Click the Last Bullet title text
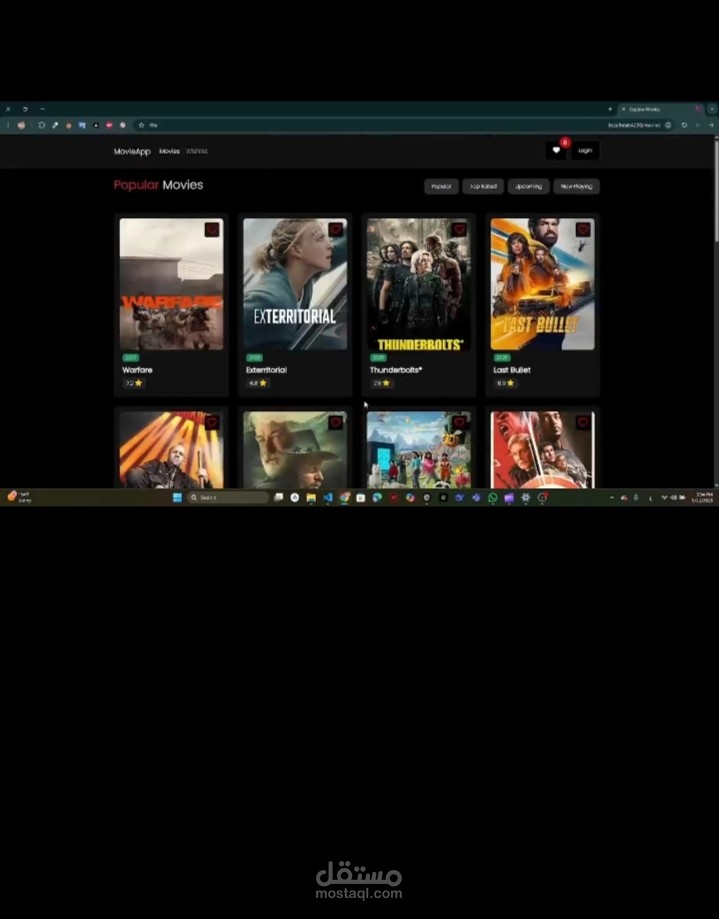Screen dimensions: 719x919 tap(512, 370)
